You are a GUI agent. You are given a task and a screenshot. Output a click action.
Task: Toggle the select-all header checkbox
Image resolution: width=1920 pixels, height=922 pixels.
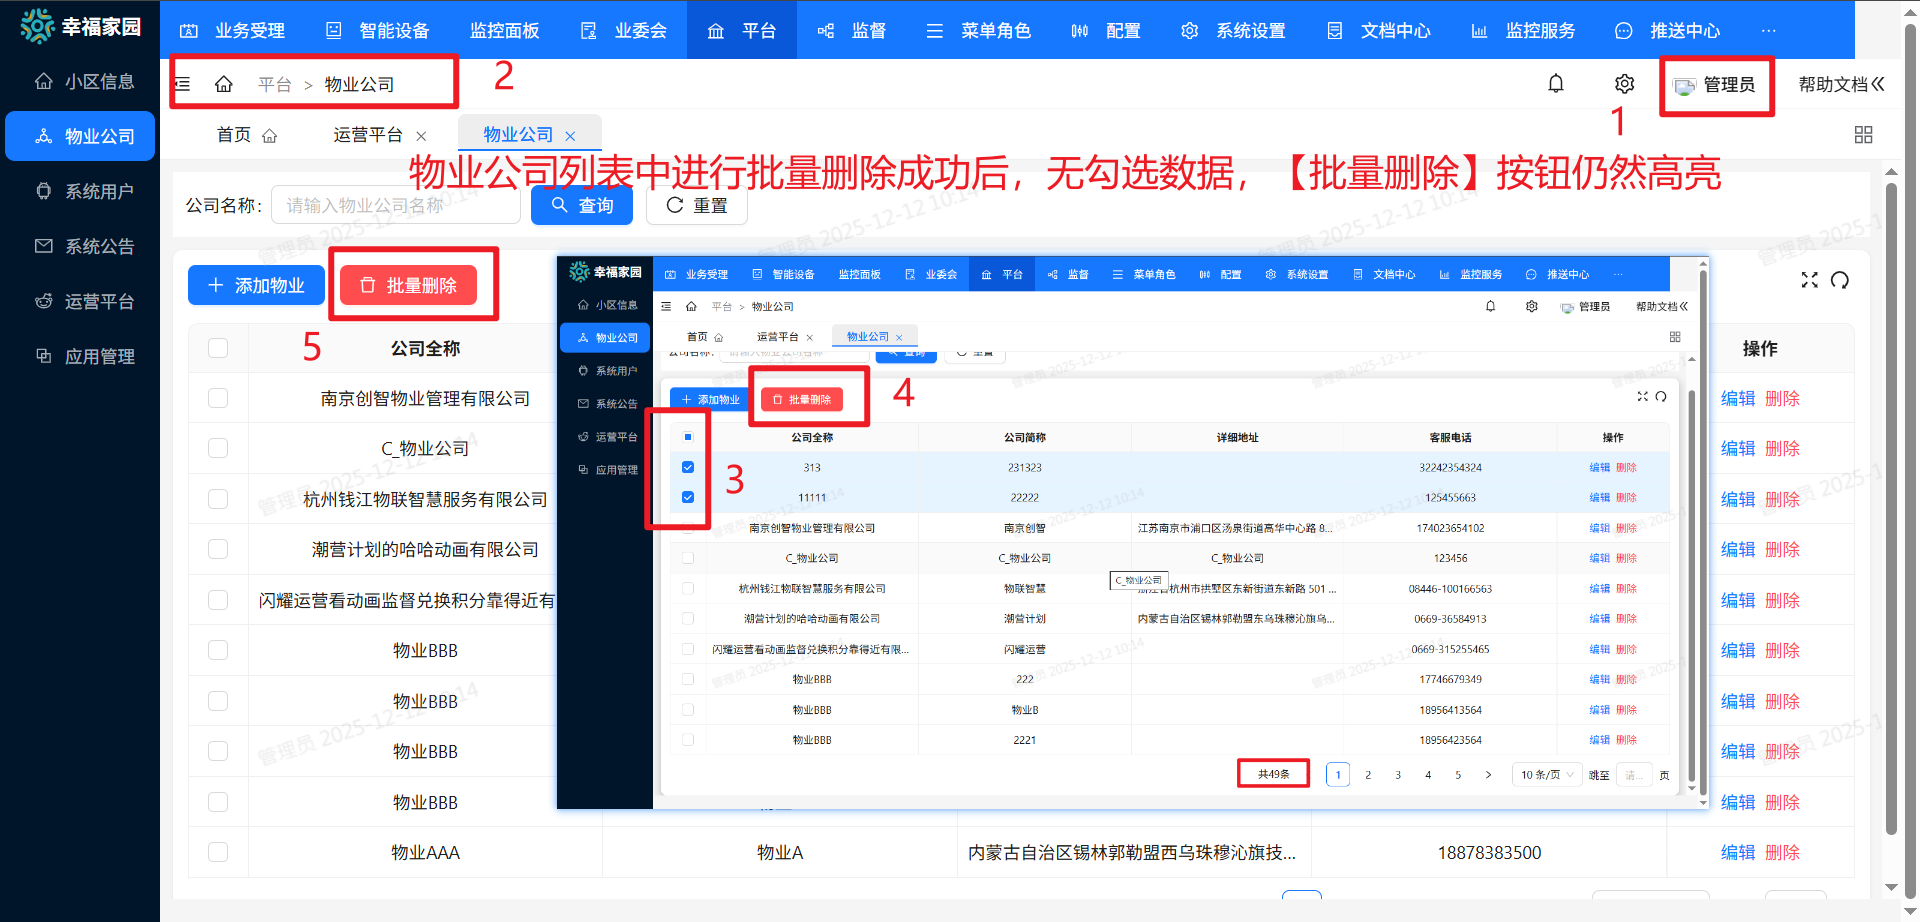click(x=218, y=348)
